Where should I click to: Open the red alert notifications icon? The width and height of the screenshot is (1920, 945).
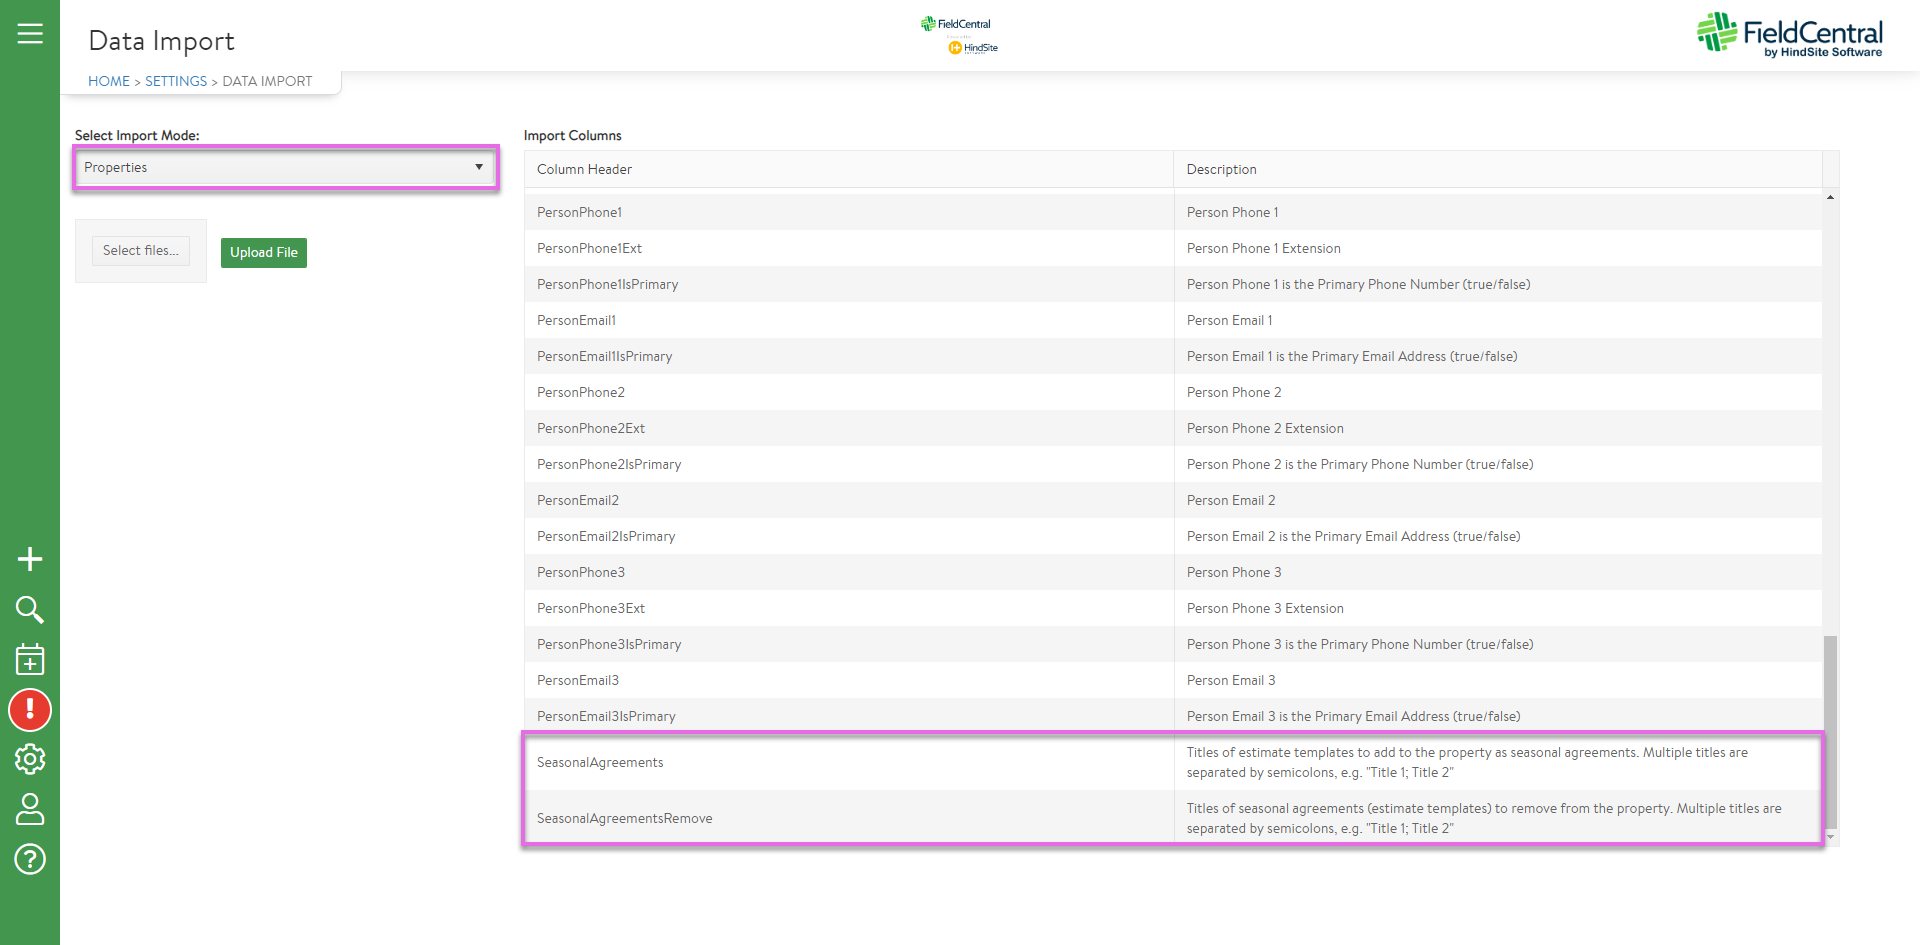(x=30, y=710)
